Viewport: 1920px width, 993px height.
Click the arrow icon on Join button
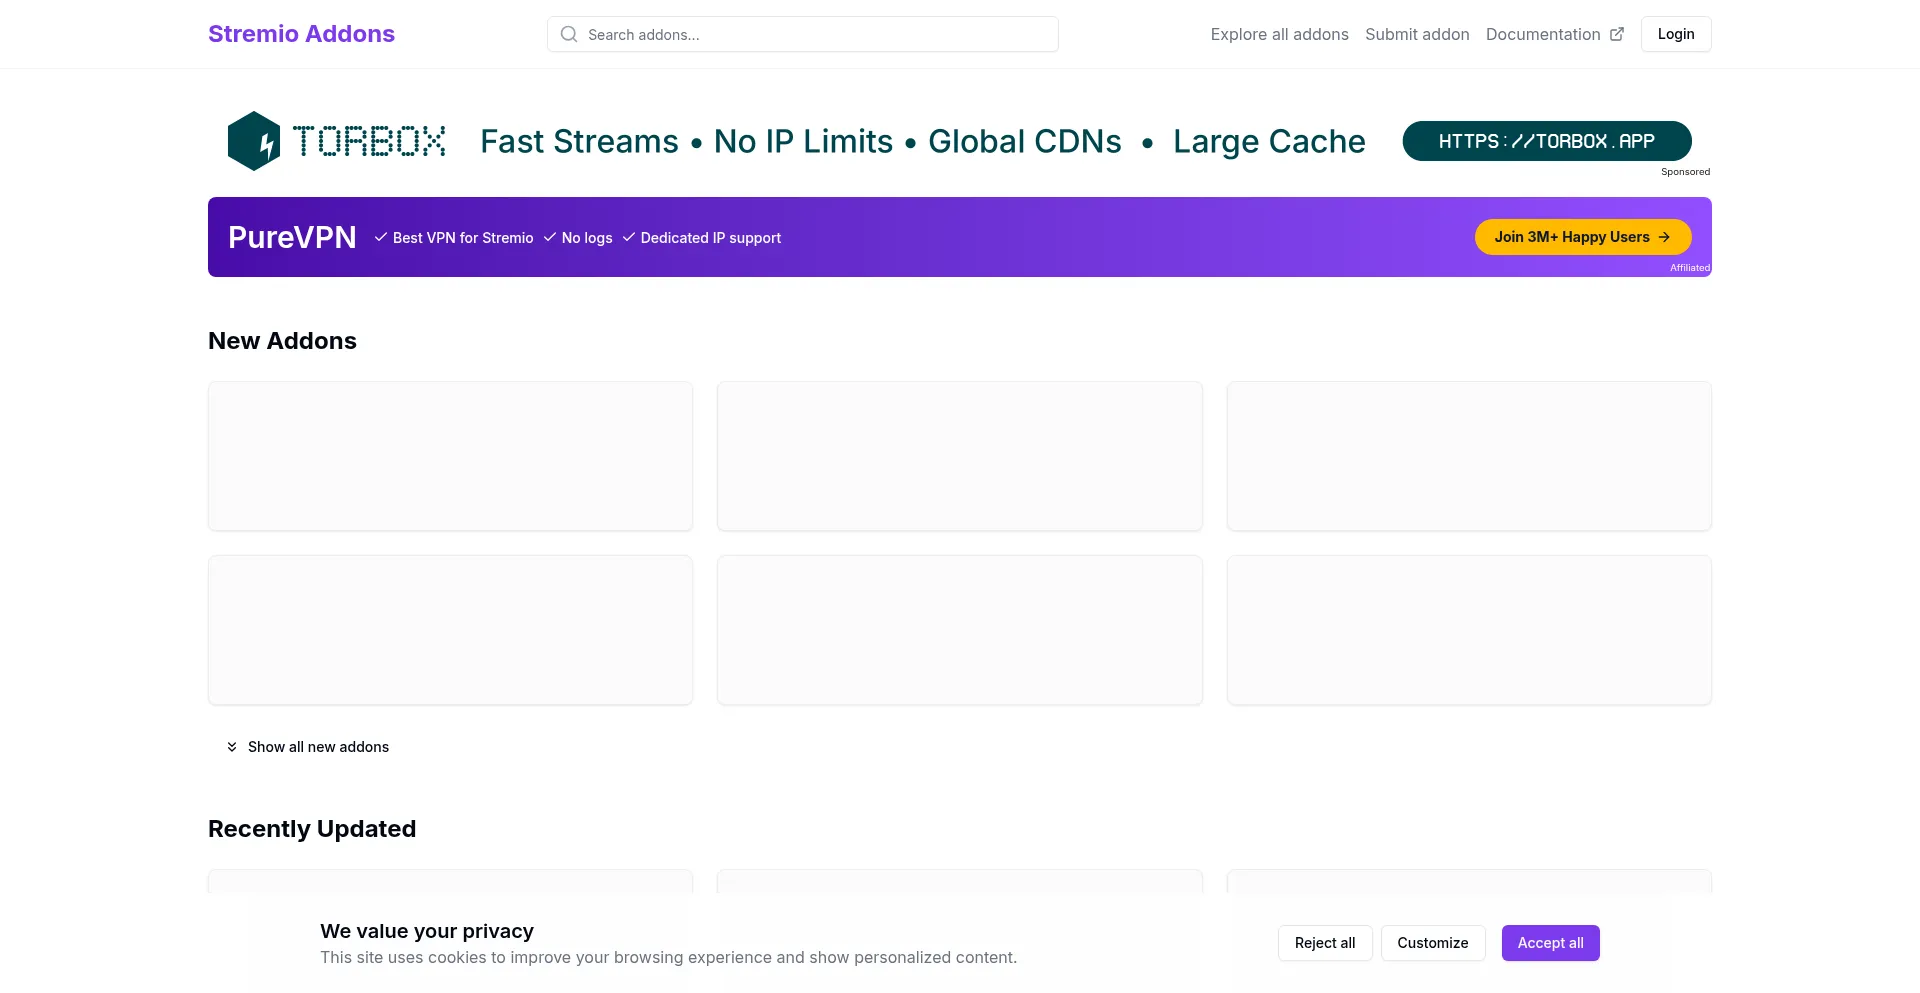tap(1664, 237)
